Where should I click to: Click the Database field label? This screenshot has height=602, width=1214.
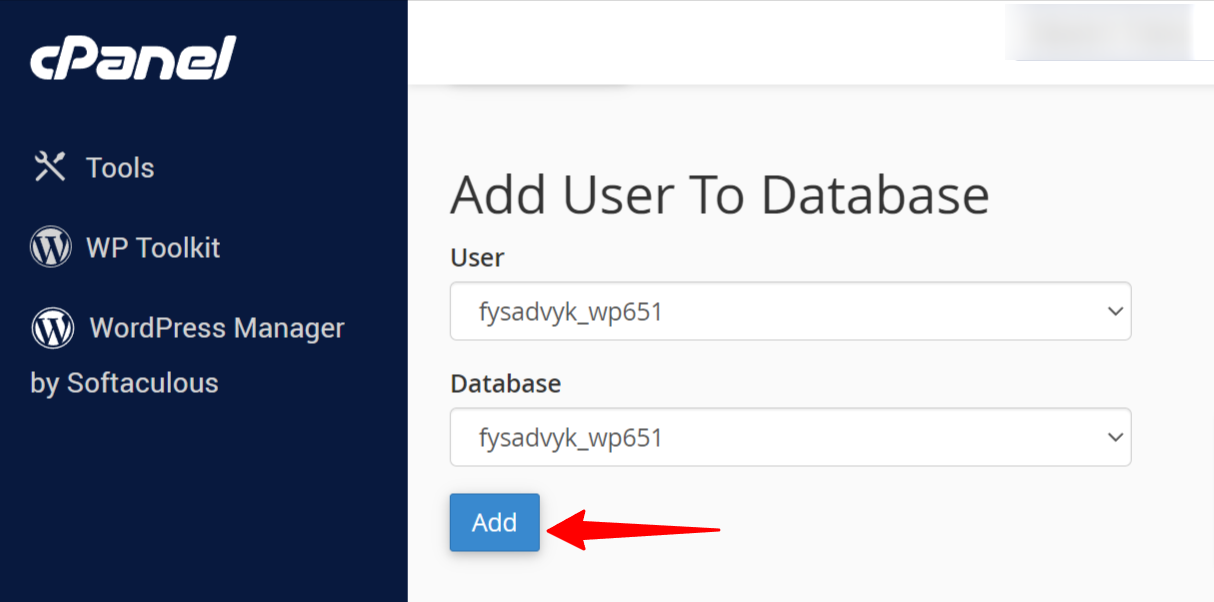505,384
